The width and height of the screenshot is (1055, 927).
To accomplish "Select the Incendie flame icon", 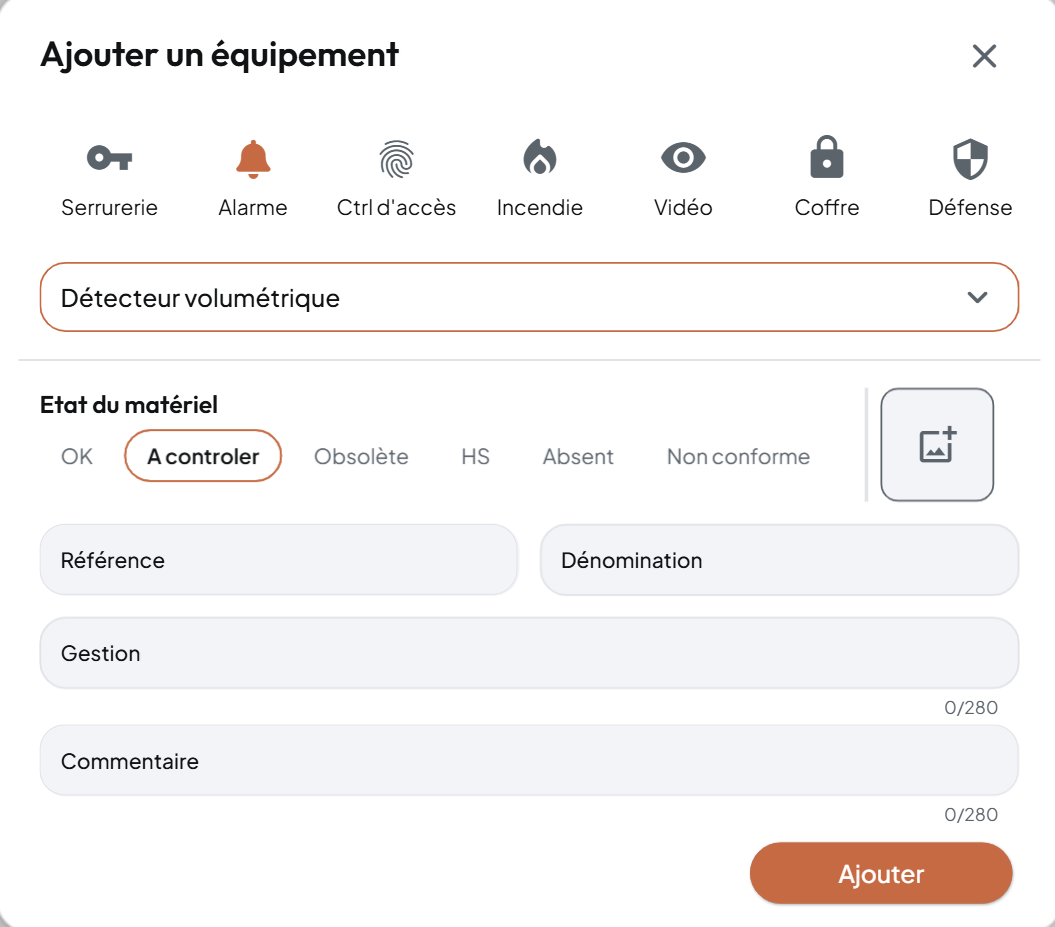I will pyautogui.click(x=540, y=158).
